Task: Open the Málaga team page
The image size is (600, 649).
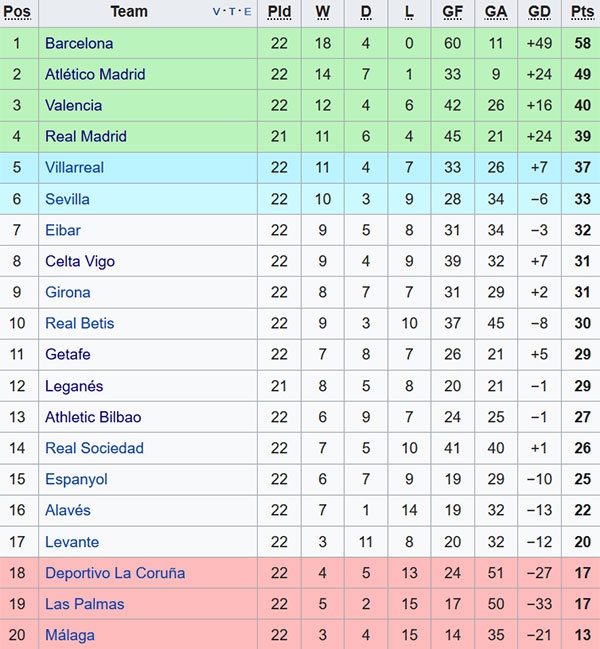Action: (x=70, y=635)
